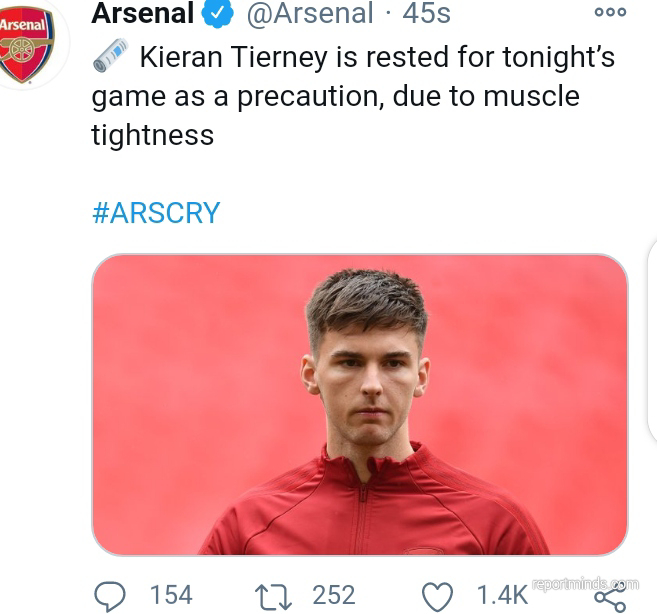Click the 1.4K likes count
This screenshot has width=657, height=614.
(x=501, y=595)
